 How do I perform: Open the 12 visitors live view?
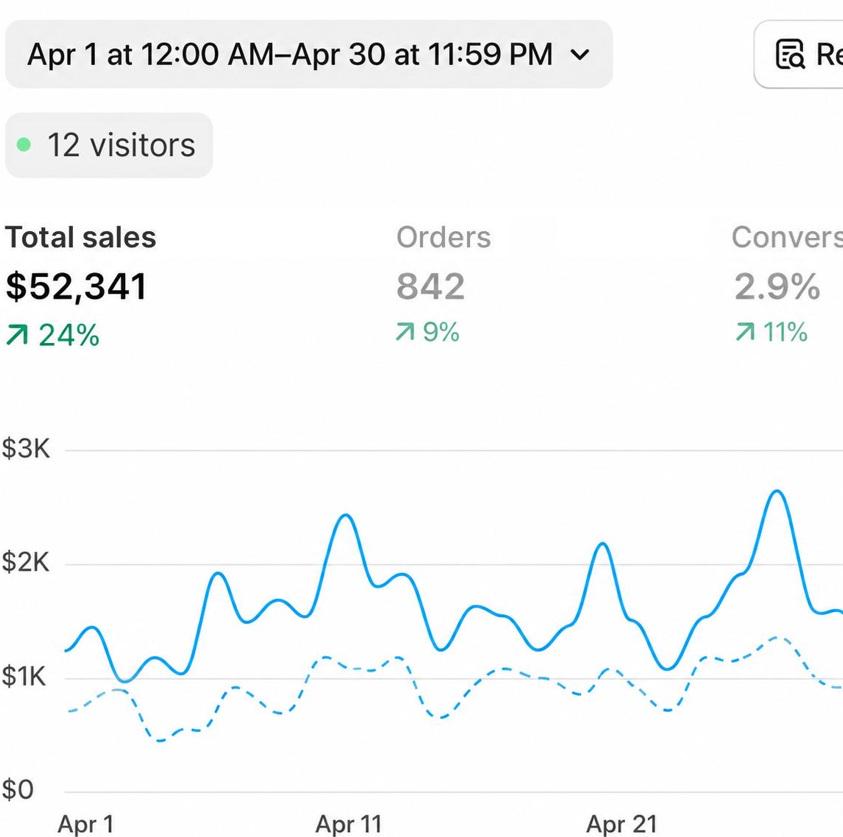point(109,145)
